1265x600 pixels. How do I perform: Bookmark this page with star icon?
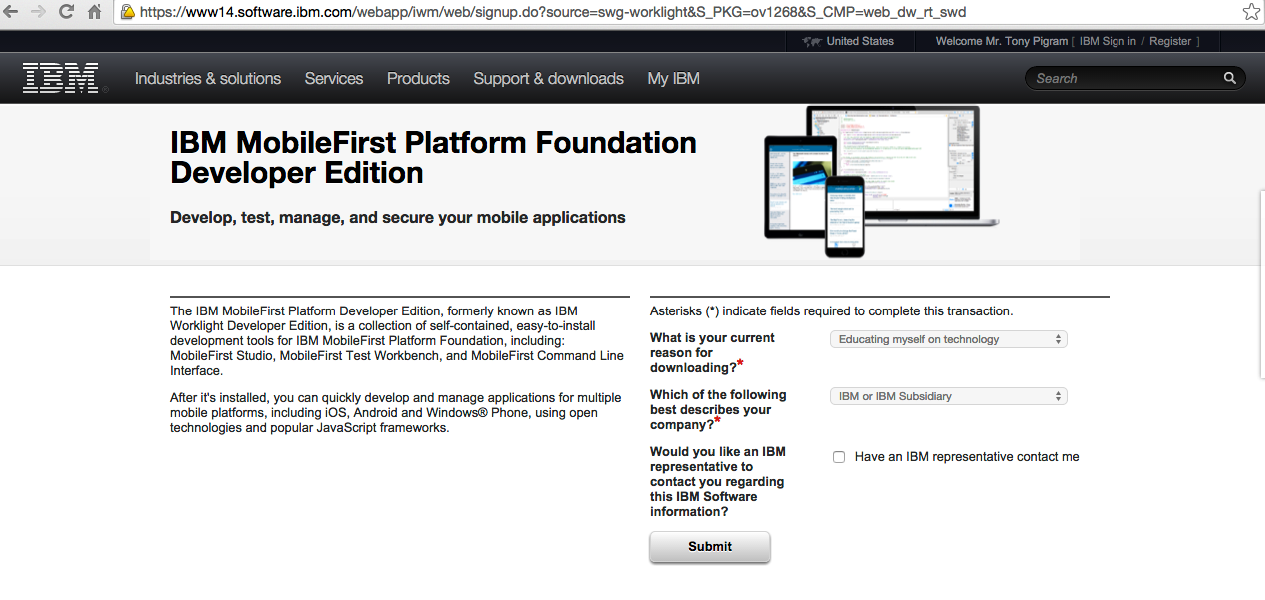point(1251,12)
